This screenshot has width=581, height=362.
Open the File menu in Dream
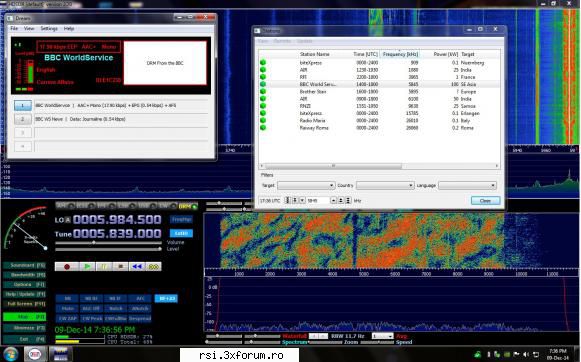pos(14,29)
